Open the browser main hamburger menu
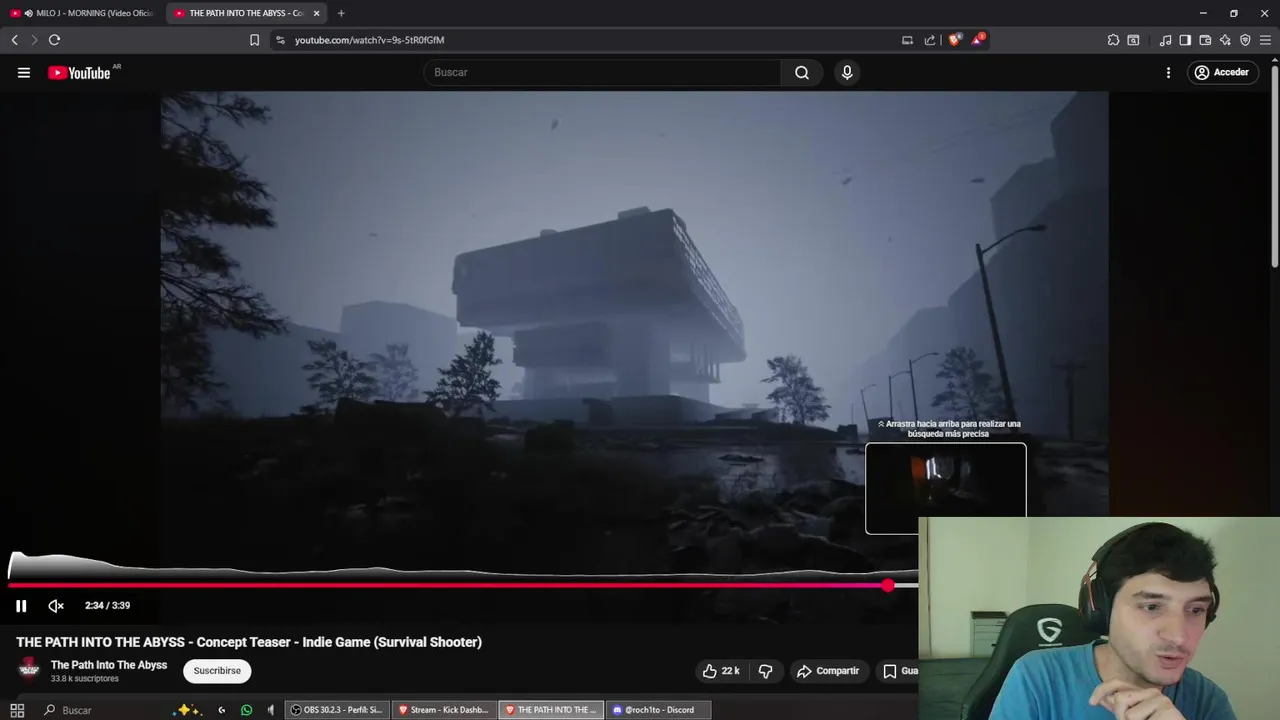The width and height of the screenshot is (1280, 720). 1265,40
